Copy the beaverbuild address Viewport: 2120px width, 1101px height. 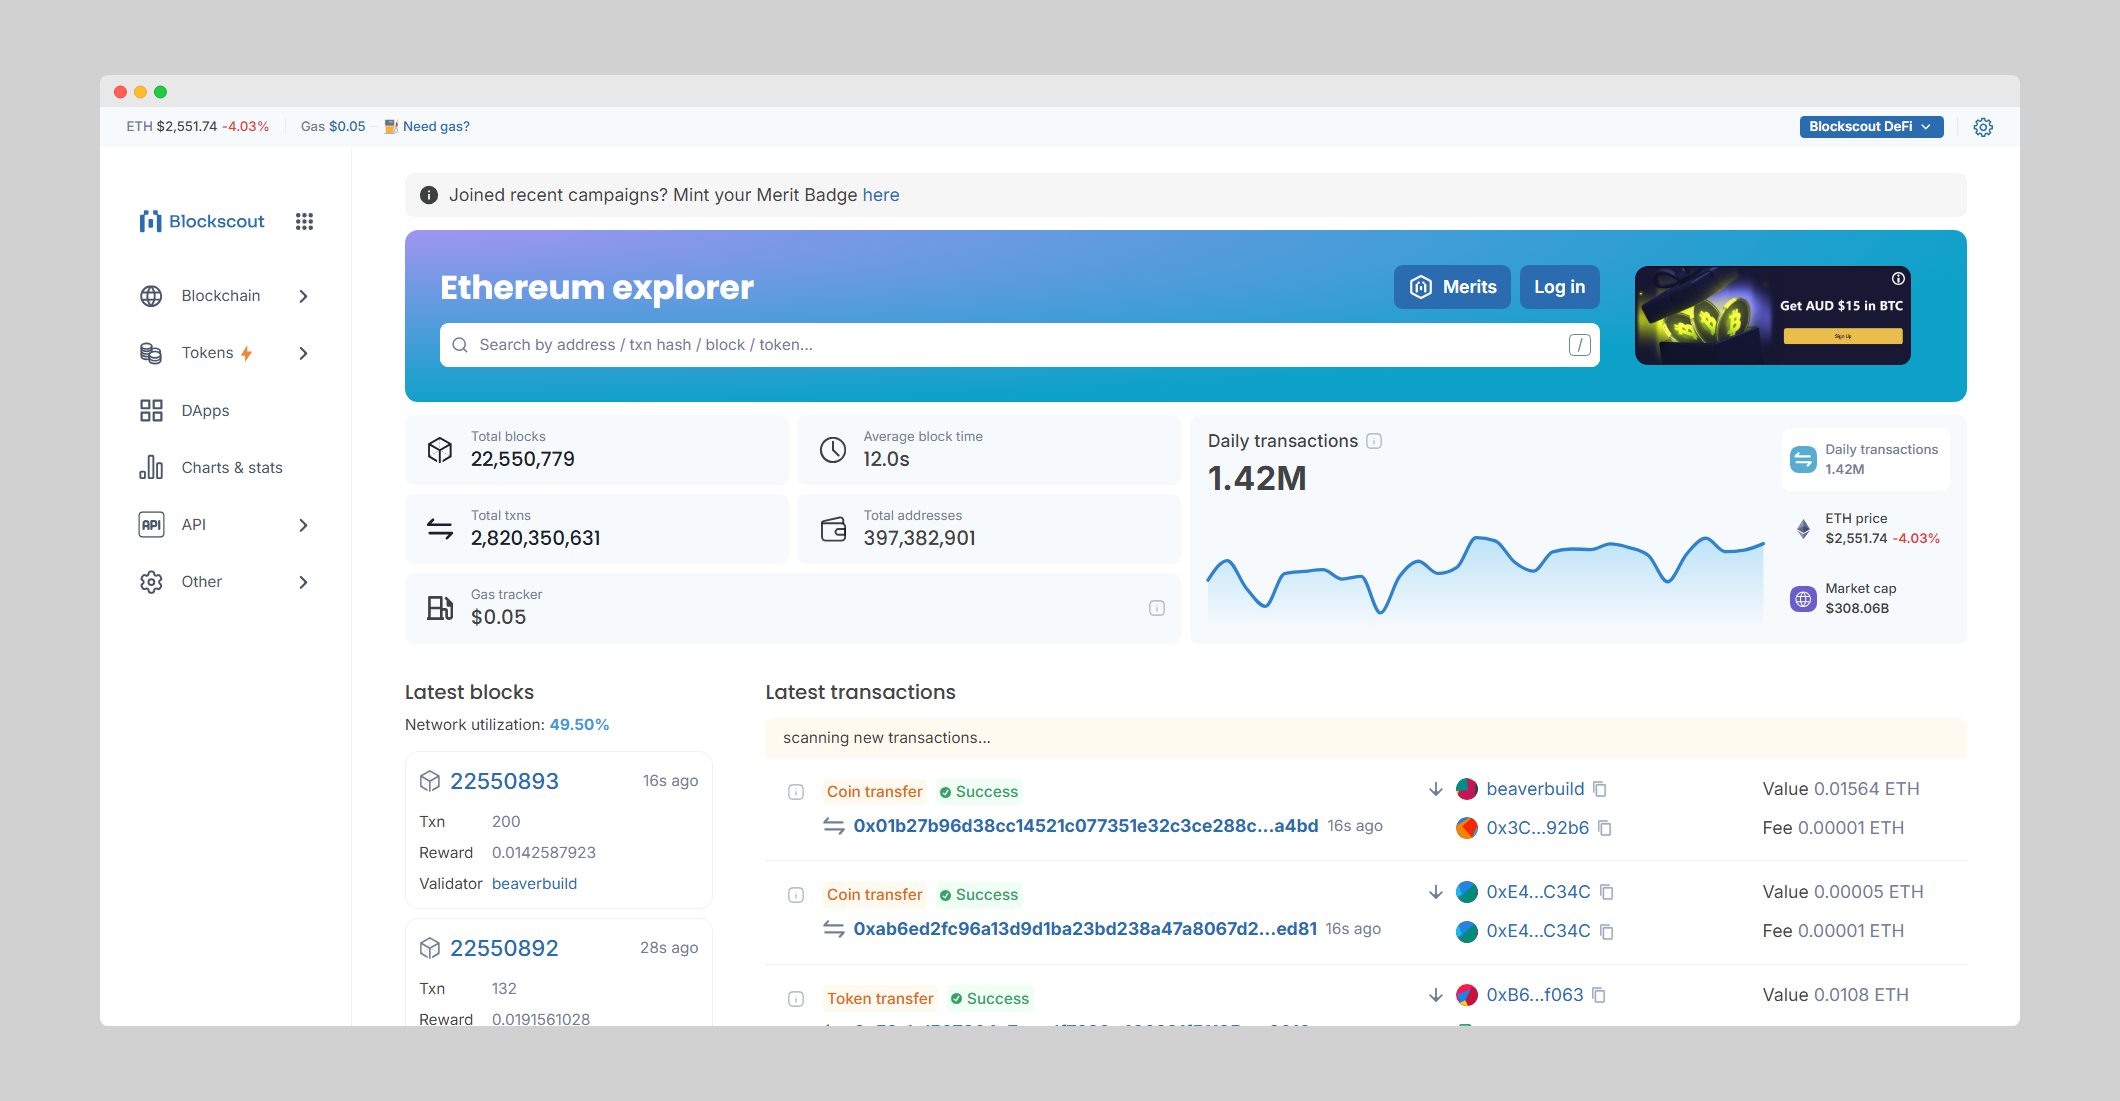pyautogui.click(x=1600, y=789)
